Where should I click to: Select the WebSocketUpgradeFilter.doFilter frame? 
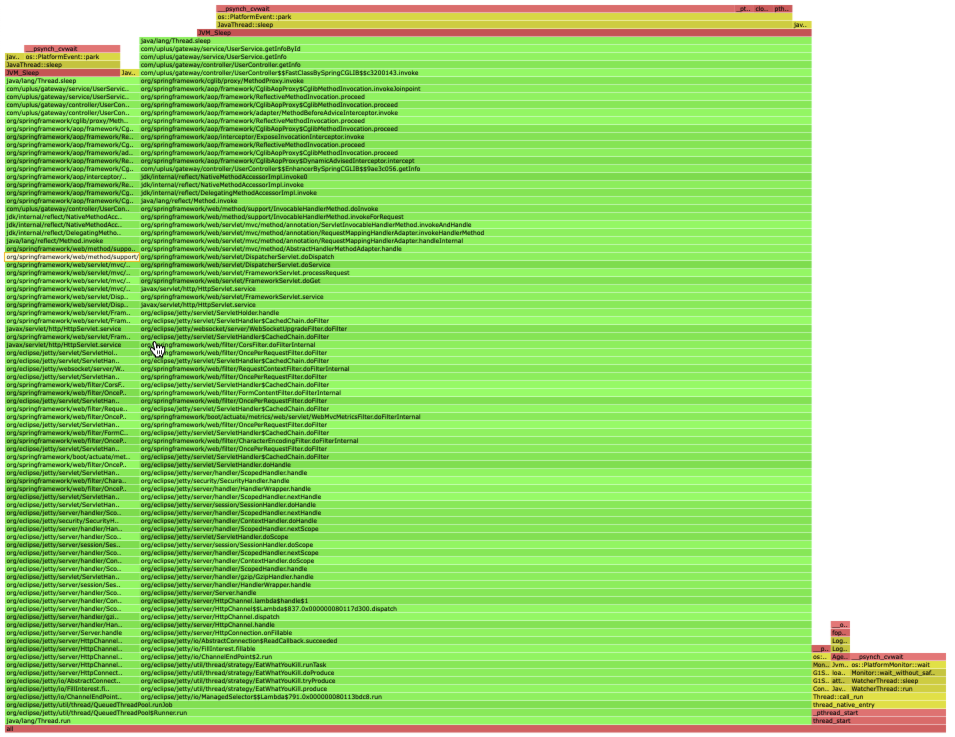coord(475,329)
